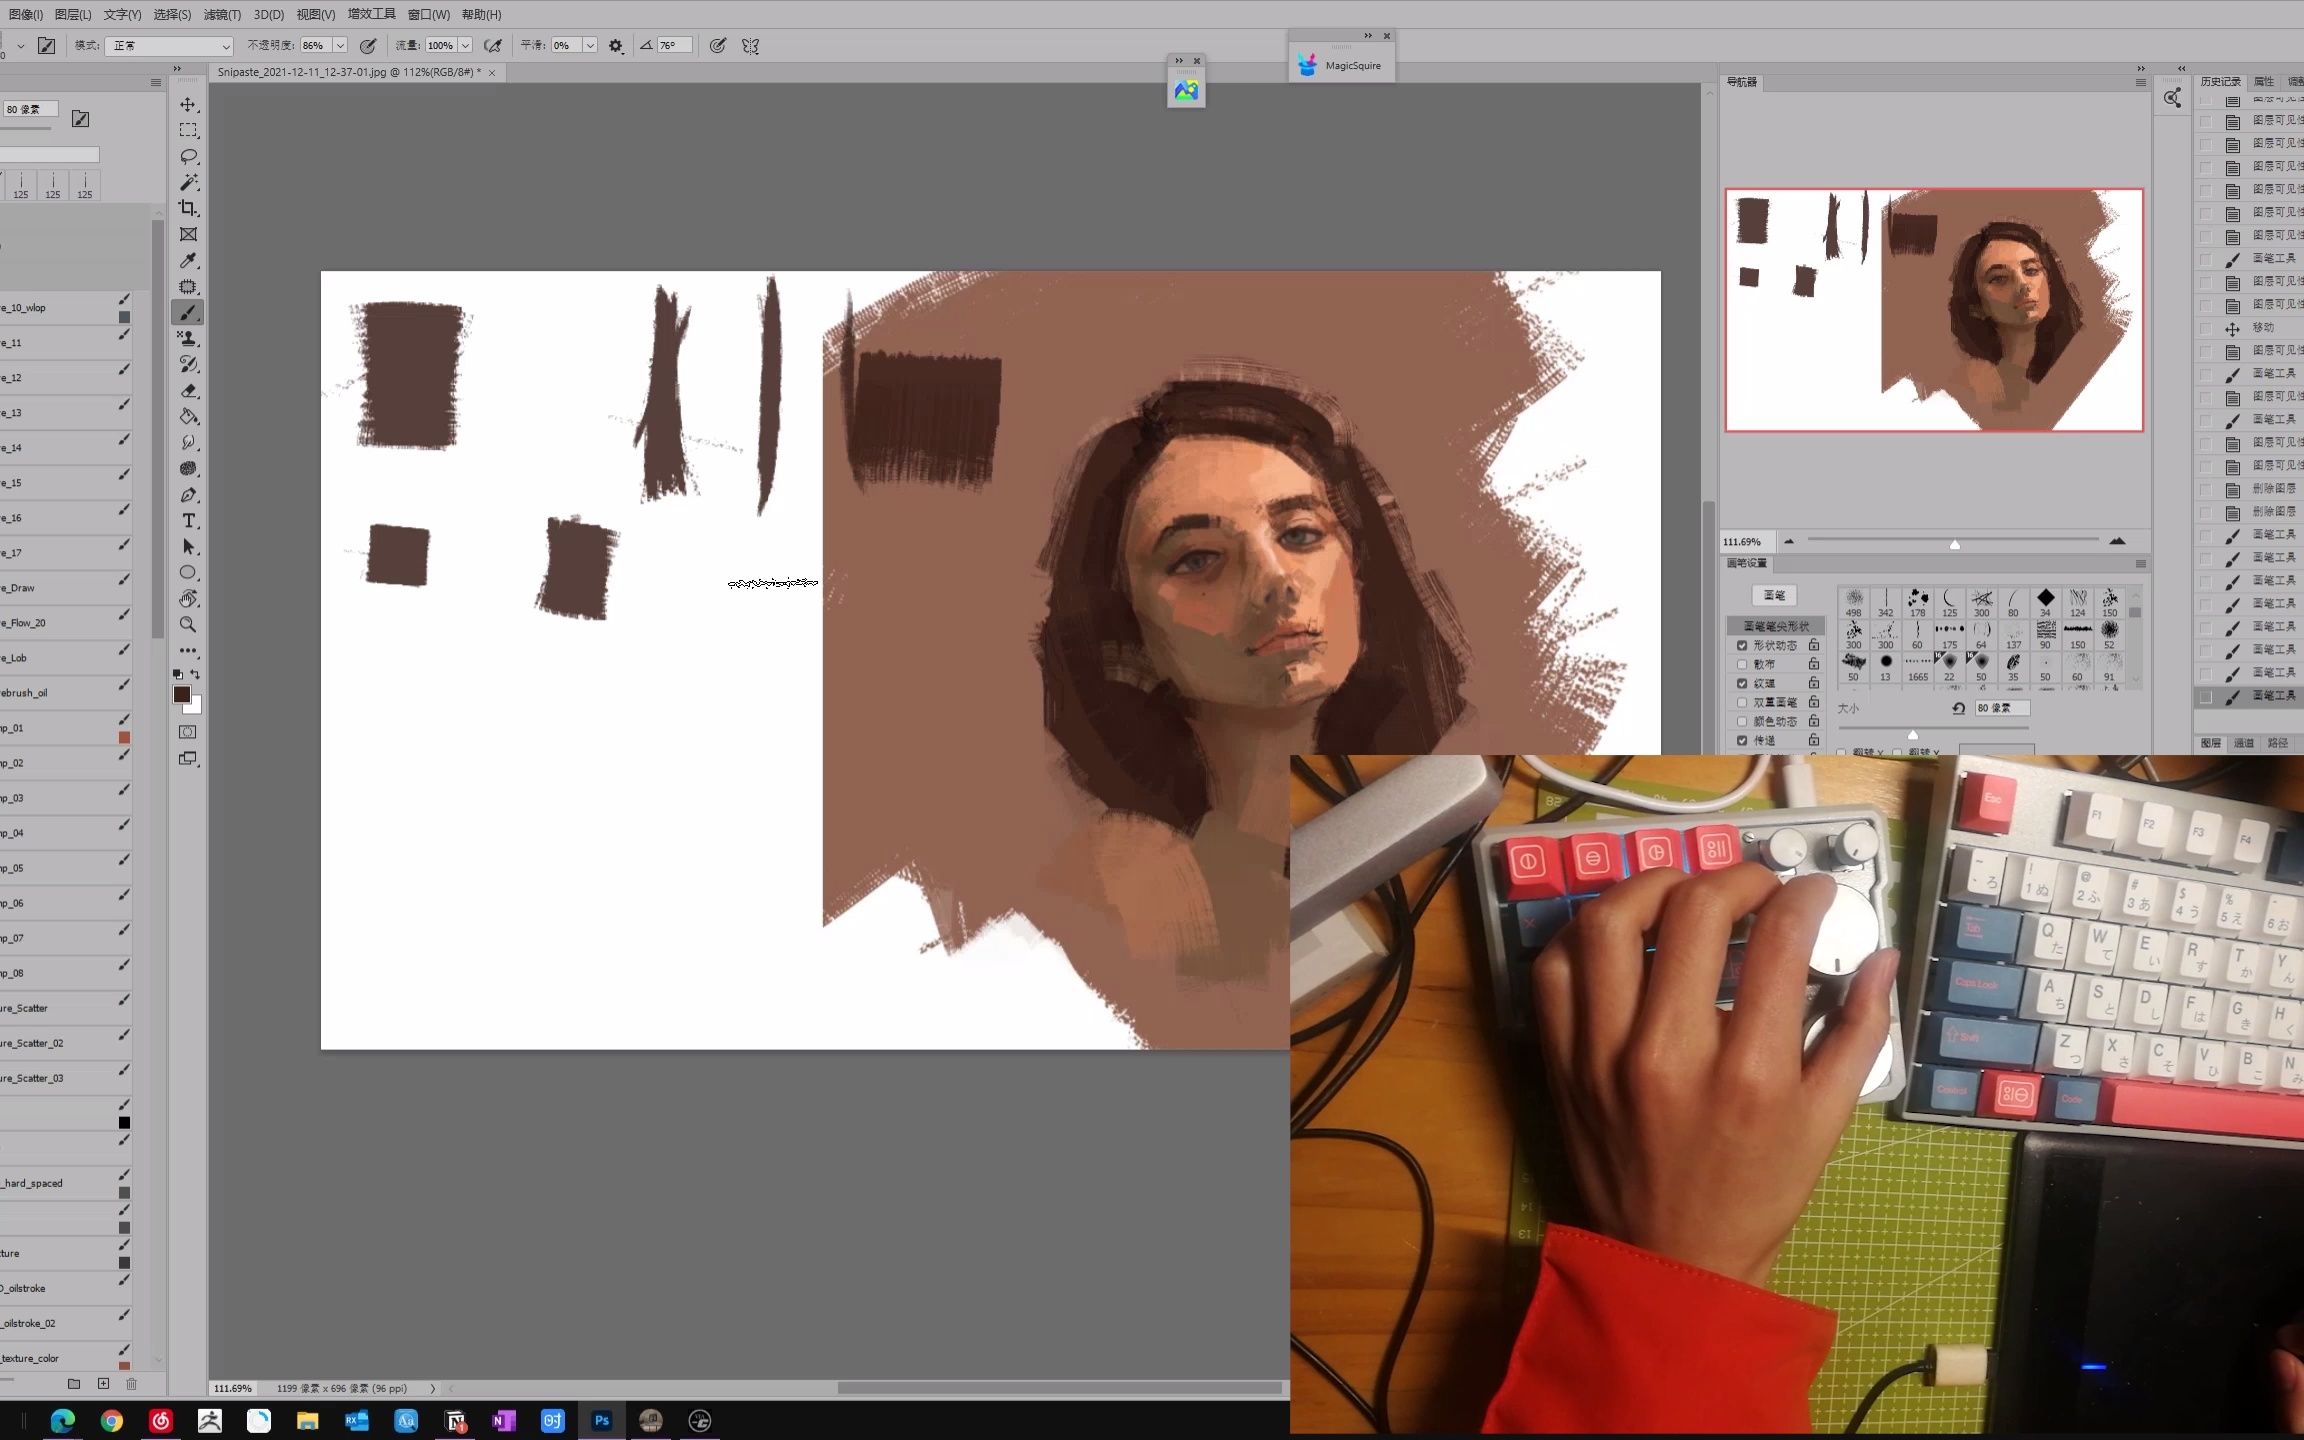Screen dimensions: 2304x1440
Task: Select the Magic Wand tool
Action: click(x=188, y=183)
